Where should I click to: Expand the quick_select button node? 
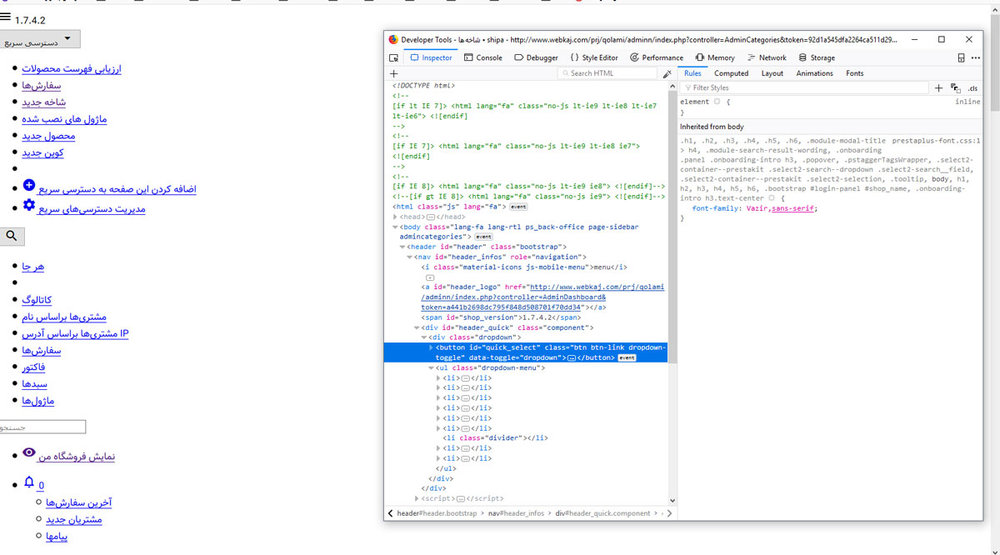click(431, 348)
